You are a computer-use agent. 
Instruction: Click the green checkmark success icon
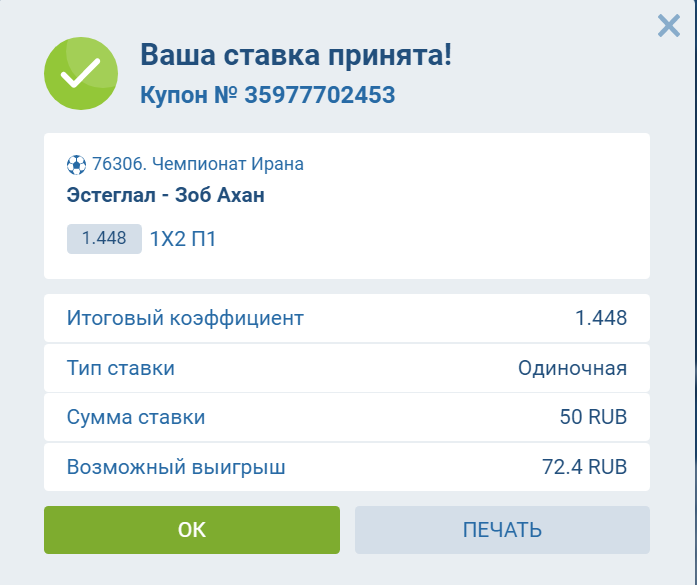pyautogui.click(x=80, y=74)
